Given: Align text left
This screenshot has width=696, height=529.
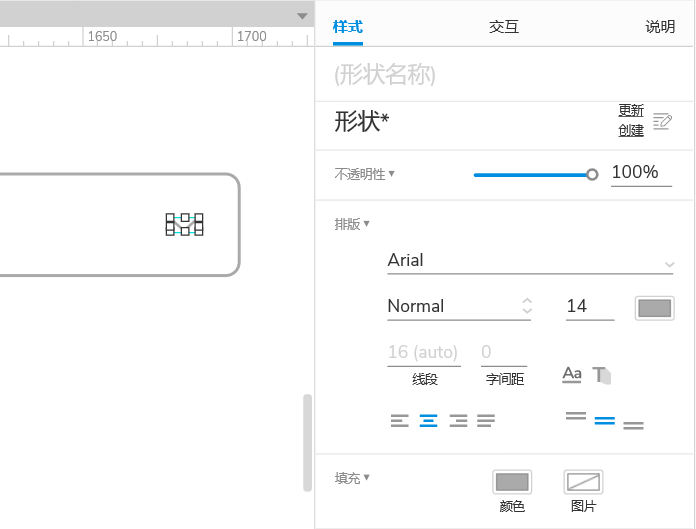Looking at the screenshot, I should (399, 420).
